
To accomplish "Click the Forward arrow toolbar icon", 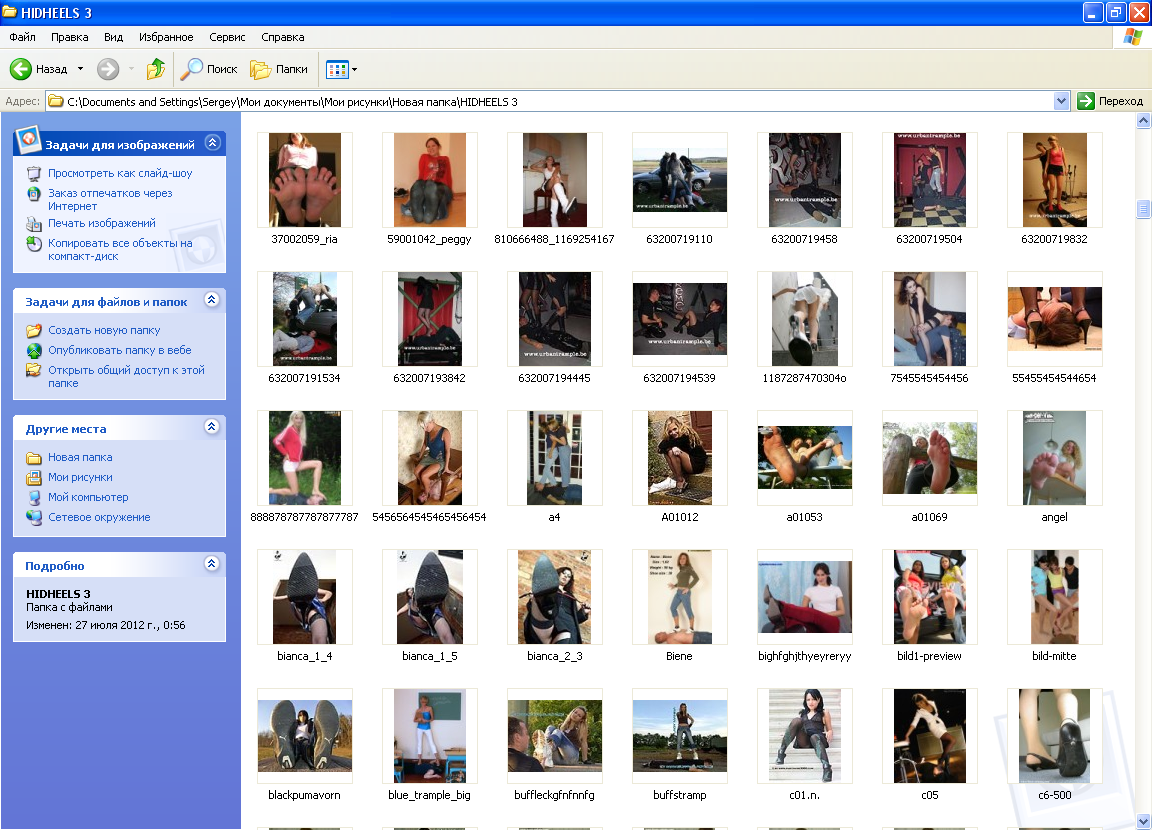I will coord(108,69).
